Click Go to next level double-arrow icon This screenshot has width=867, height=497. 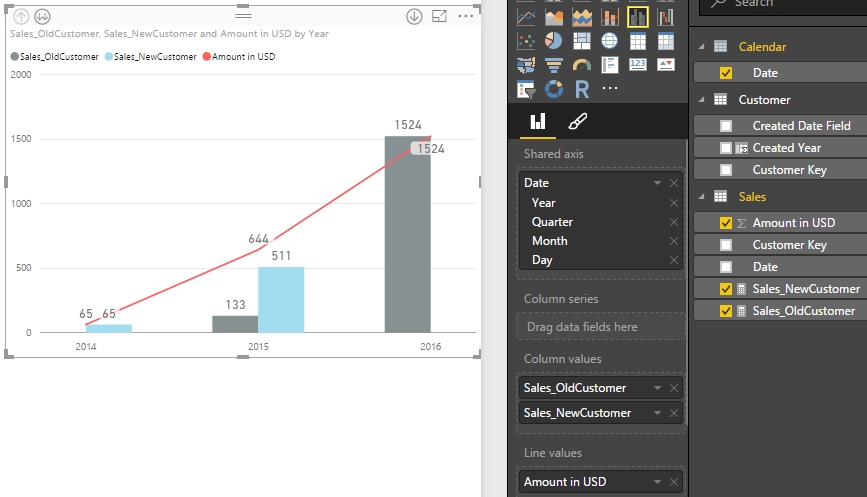click(42, 17)
